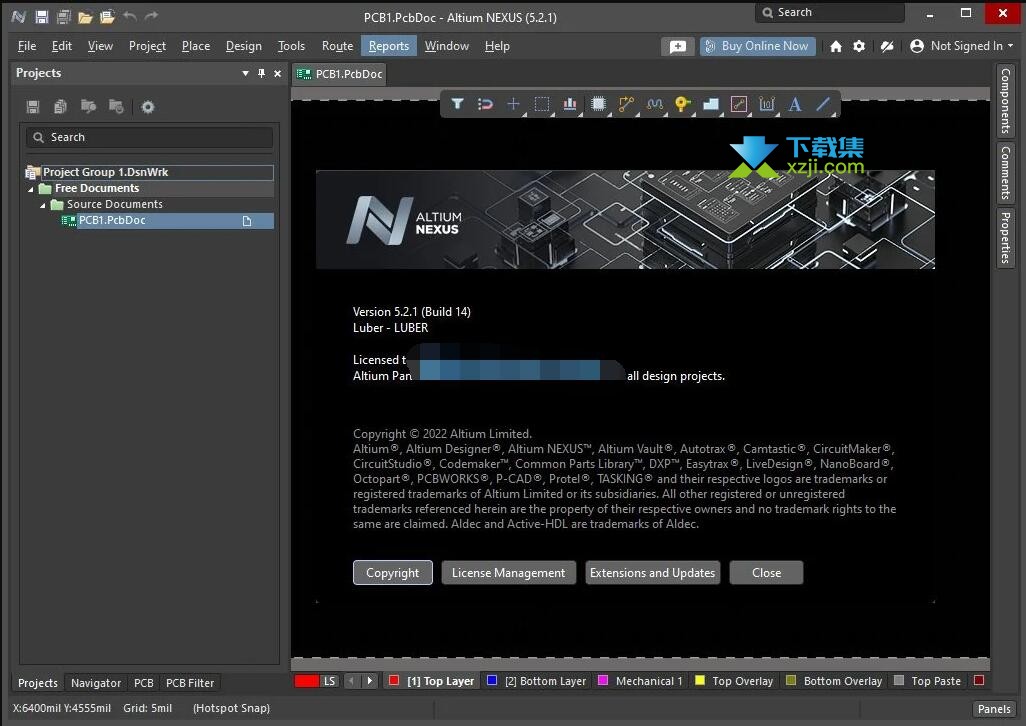Screen dimensions: 1026x726
Task: Select the Keepout pink-framed tool
Action: [739, 104]
